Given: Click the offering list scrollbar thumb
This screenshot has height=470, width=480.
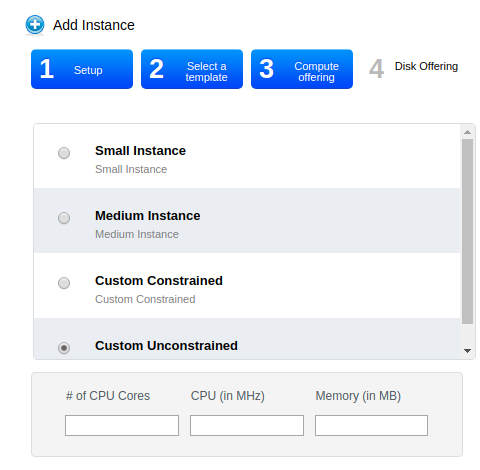Looking at the screenshot, I should click(x=467, y=231).
